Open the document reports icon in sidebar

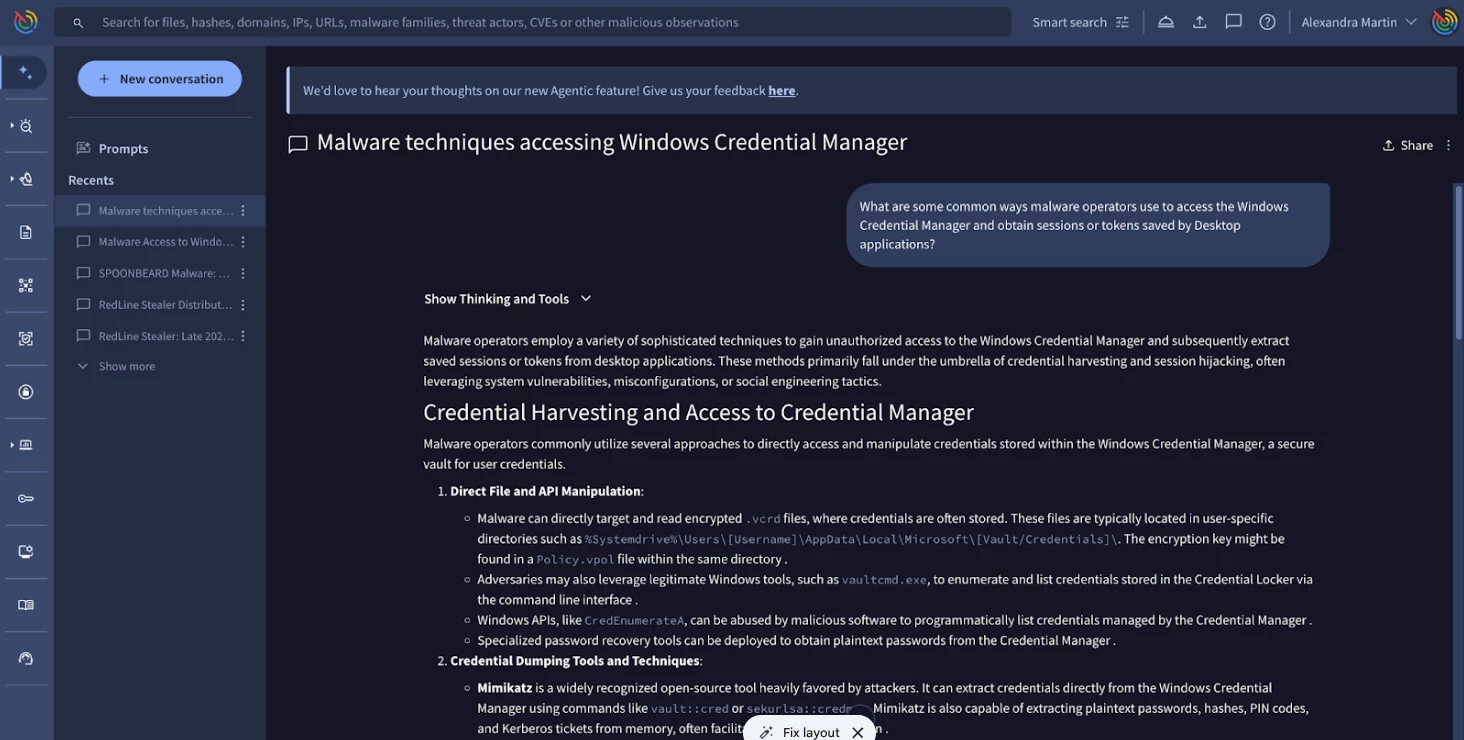[x=26, y=232]
